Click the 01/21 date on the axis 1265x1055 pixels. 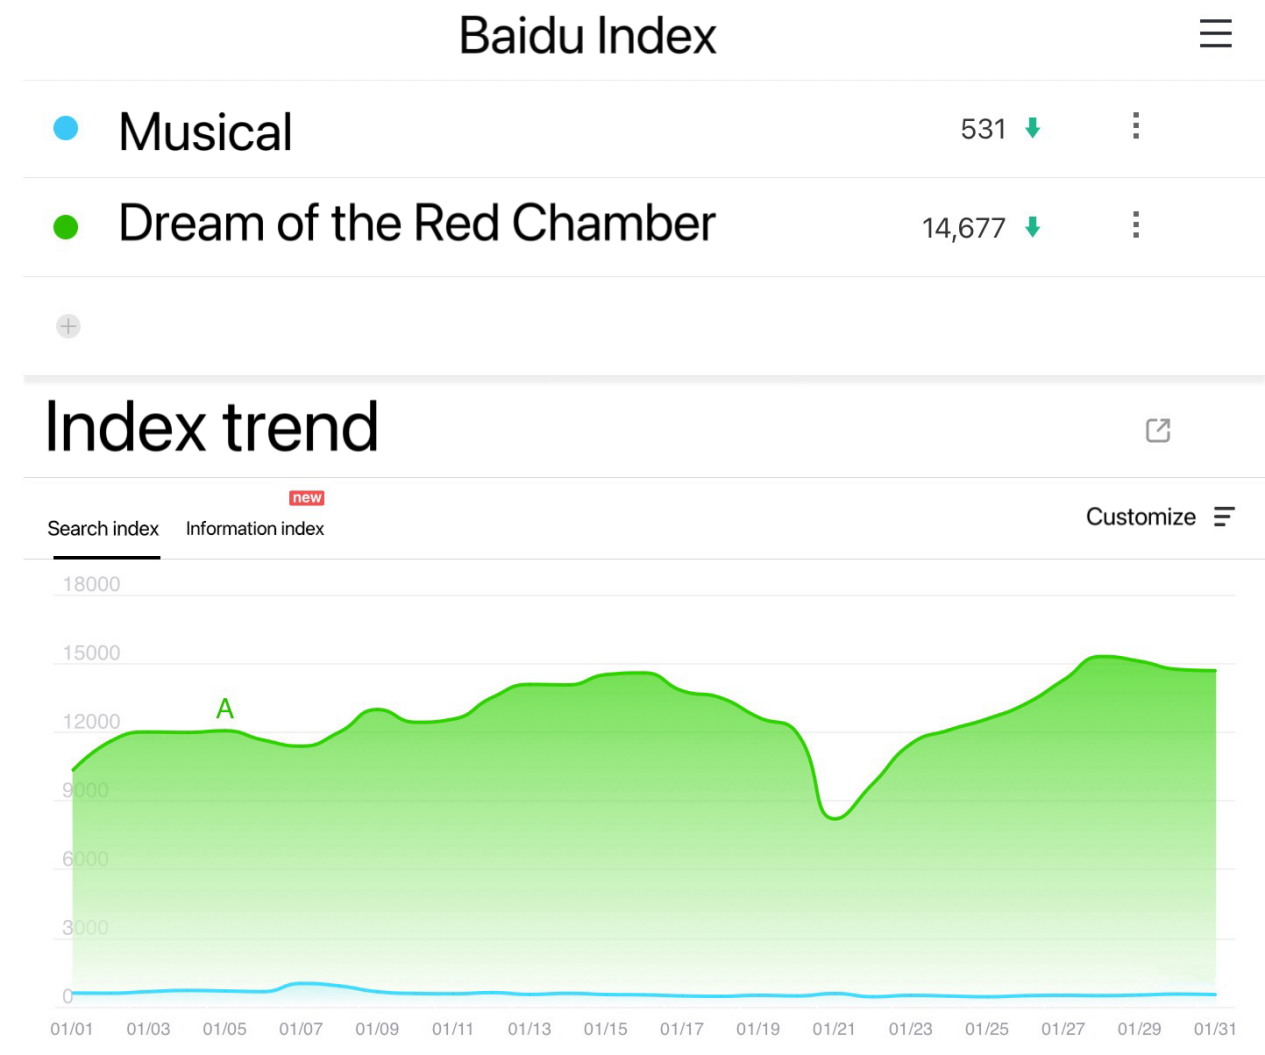point(833,1029)
